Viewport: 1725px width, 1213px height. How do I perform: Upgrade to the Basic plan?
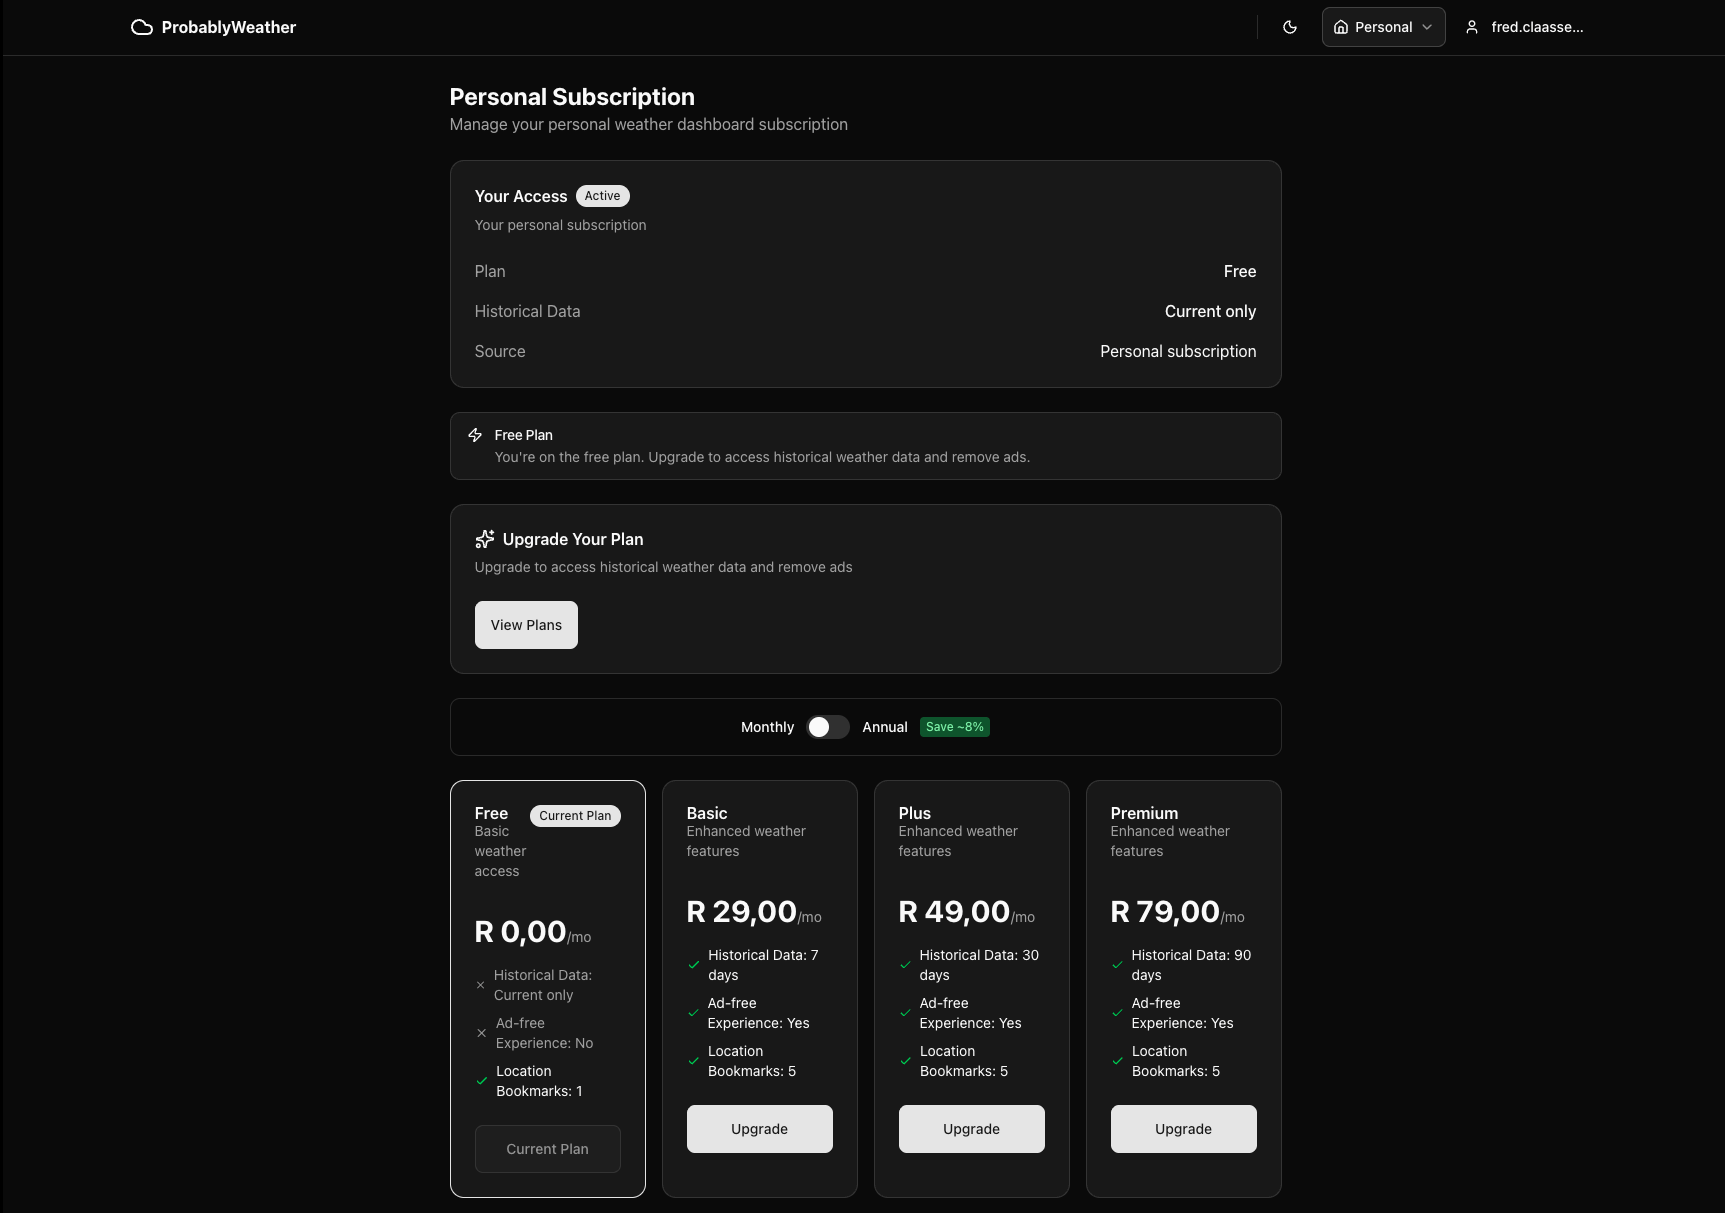click(x=759, y=1129)
